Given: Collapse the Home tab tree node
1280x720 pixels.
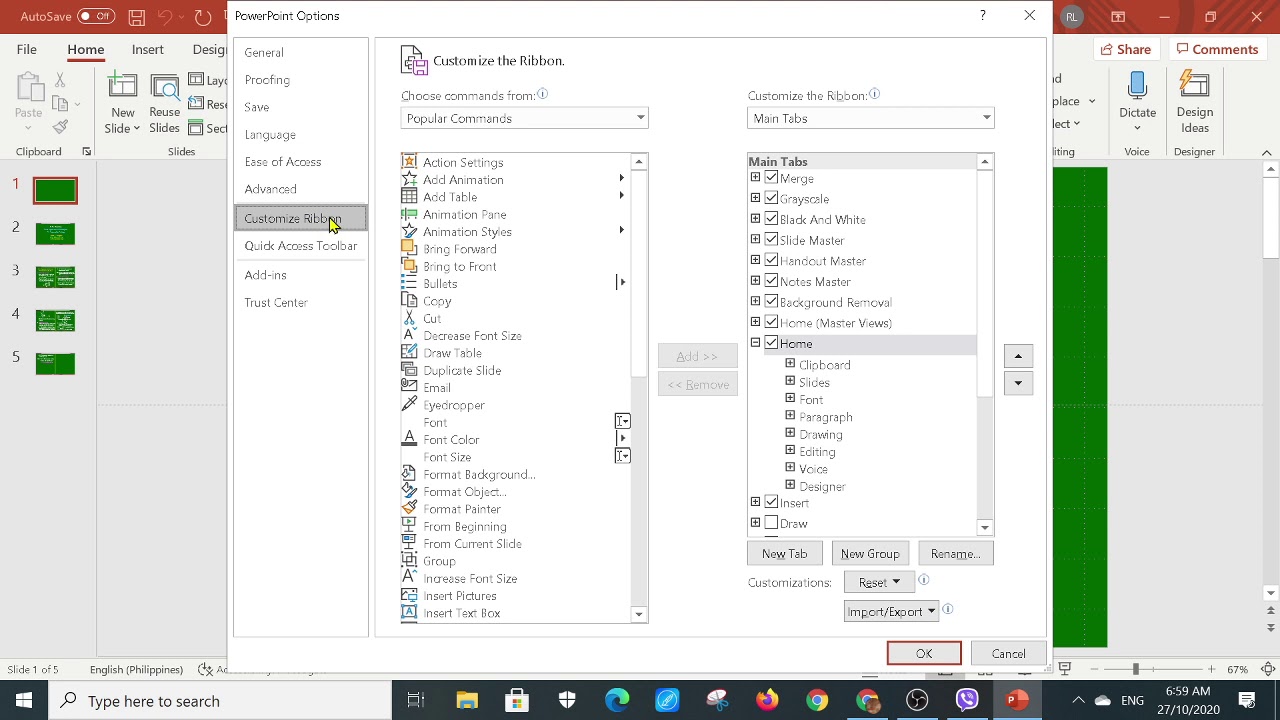Looking at the screenshot, I should tap(756, 343).
